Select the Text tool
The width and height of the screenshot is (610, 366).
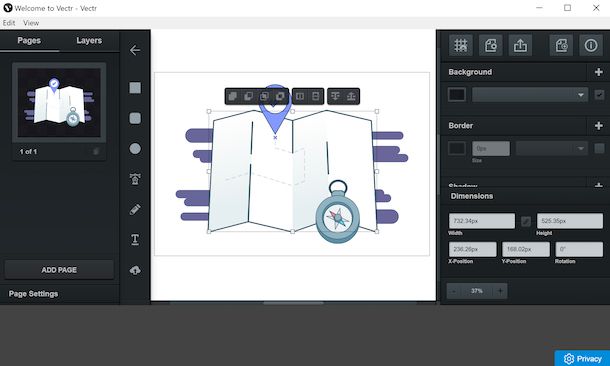(x=135, y=240)
